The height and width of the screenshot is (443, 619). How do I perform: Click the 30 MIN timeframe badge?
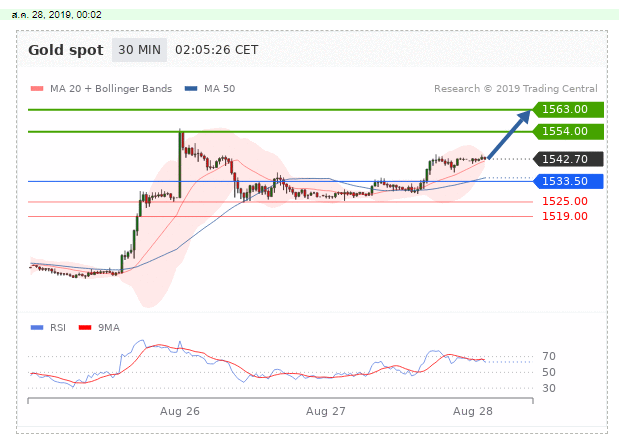coord(139,50)
